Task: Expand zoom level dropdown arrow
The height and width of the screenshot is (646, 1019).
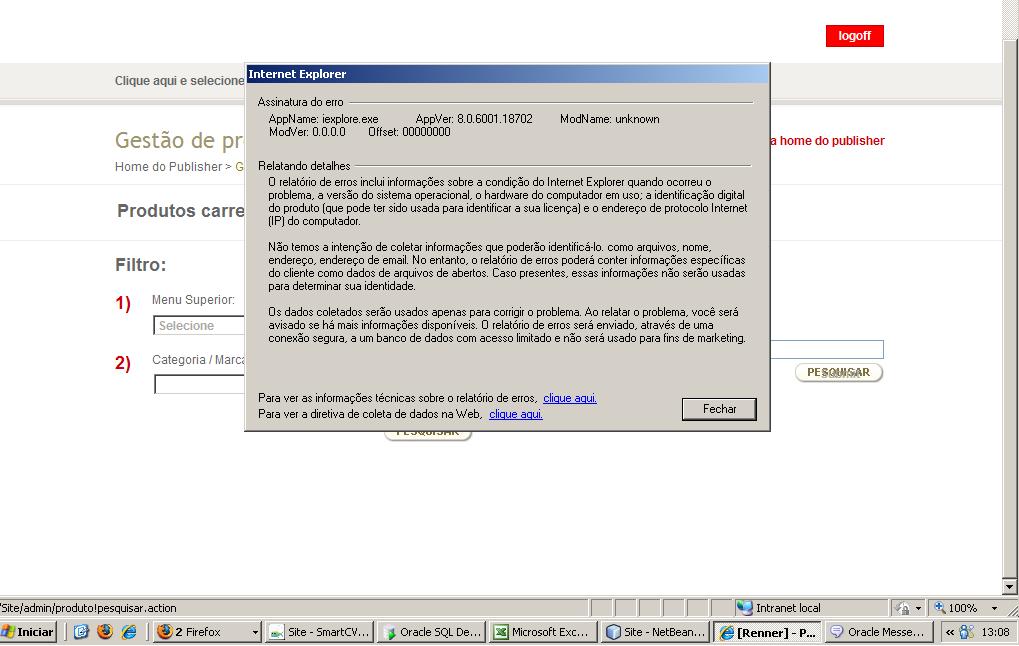Action: (994, 608)
